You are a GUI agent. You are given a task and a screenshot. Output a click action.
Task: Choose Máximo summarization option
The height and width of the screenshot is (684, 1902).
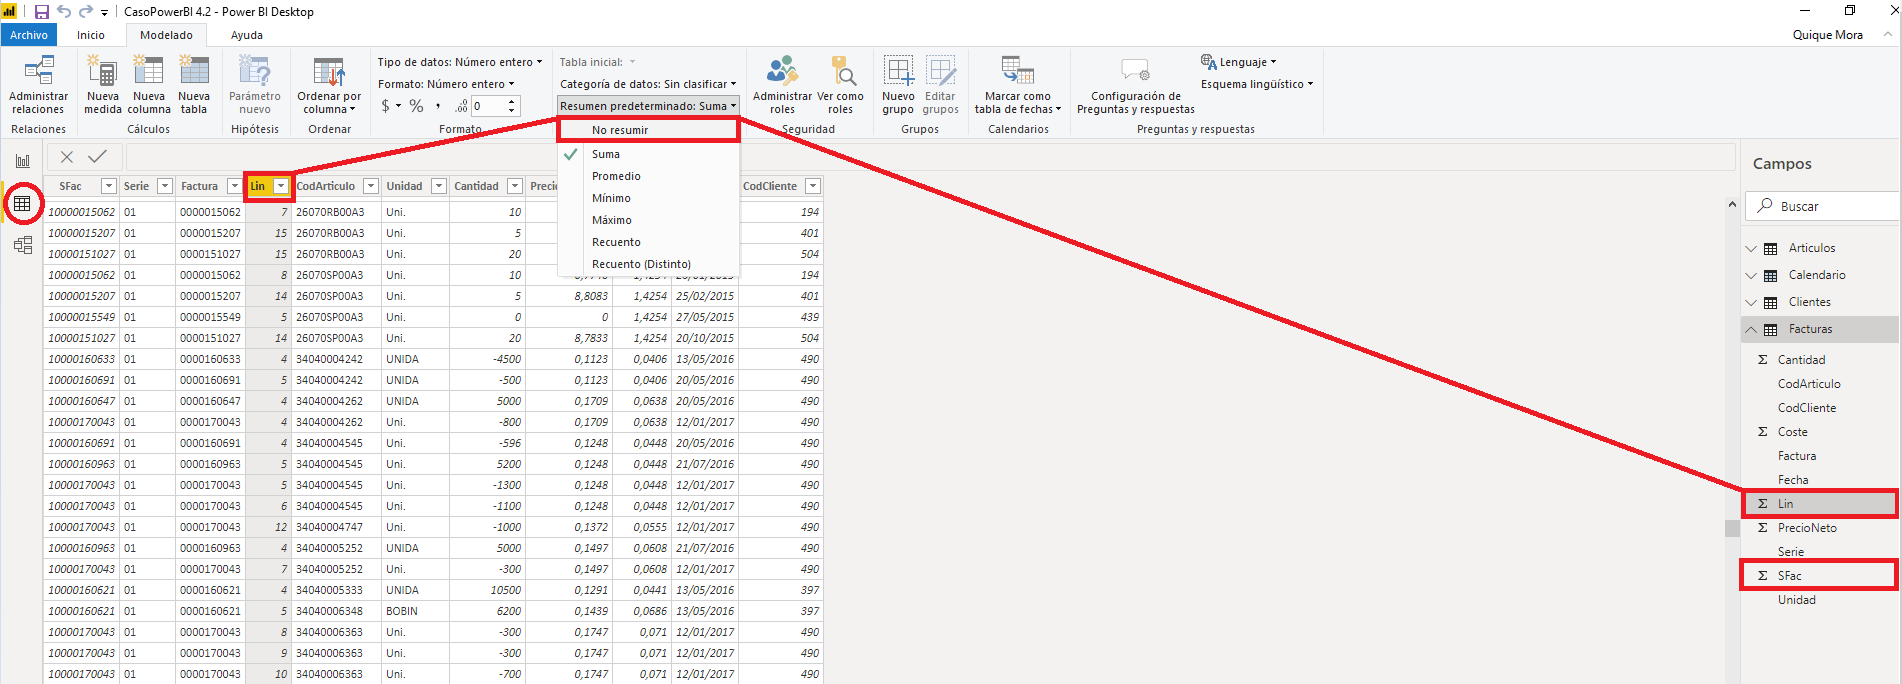click(x=648, y=220)
